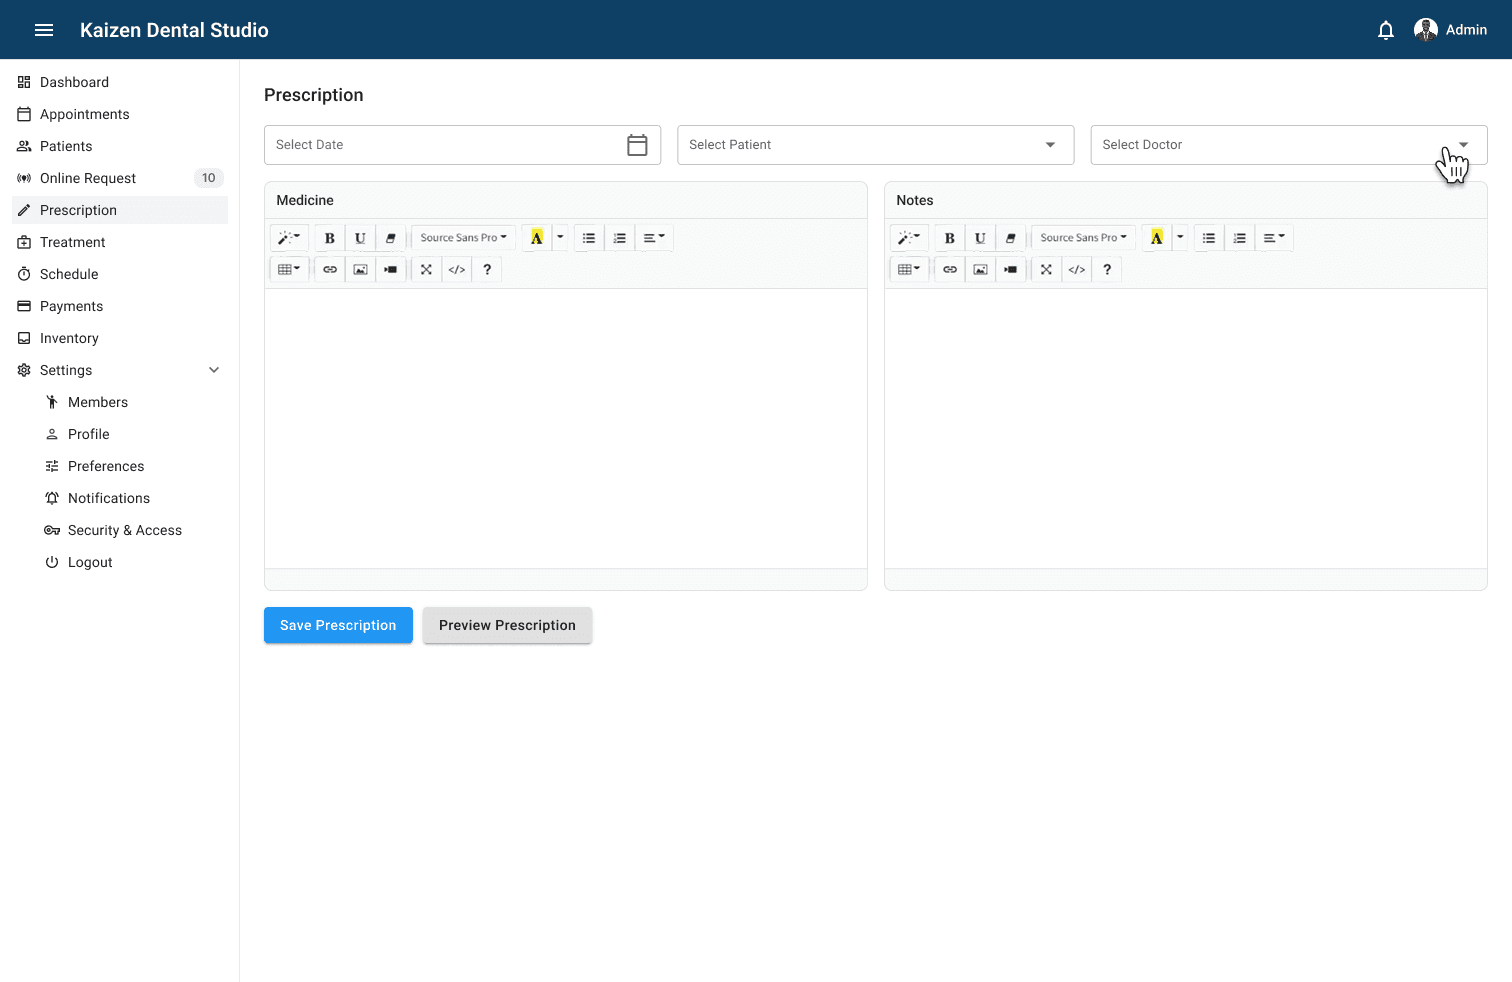Toggle unordered list in the Medicine editor
Viewport: 1512px width, 982px height.
[x=589, y=238]
